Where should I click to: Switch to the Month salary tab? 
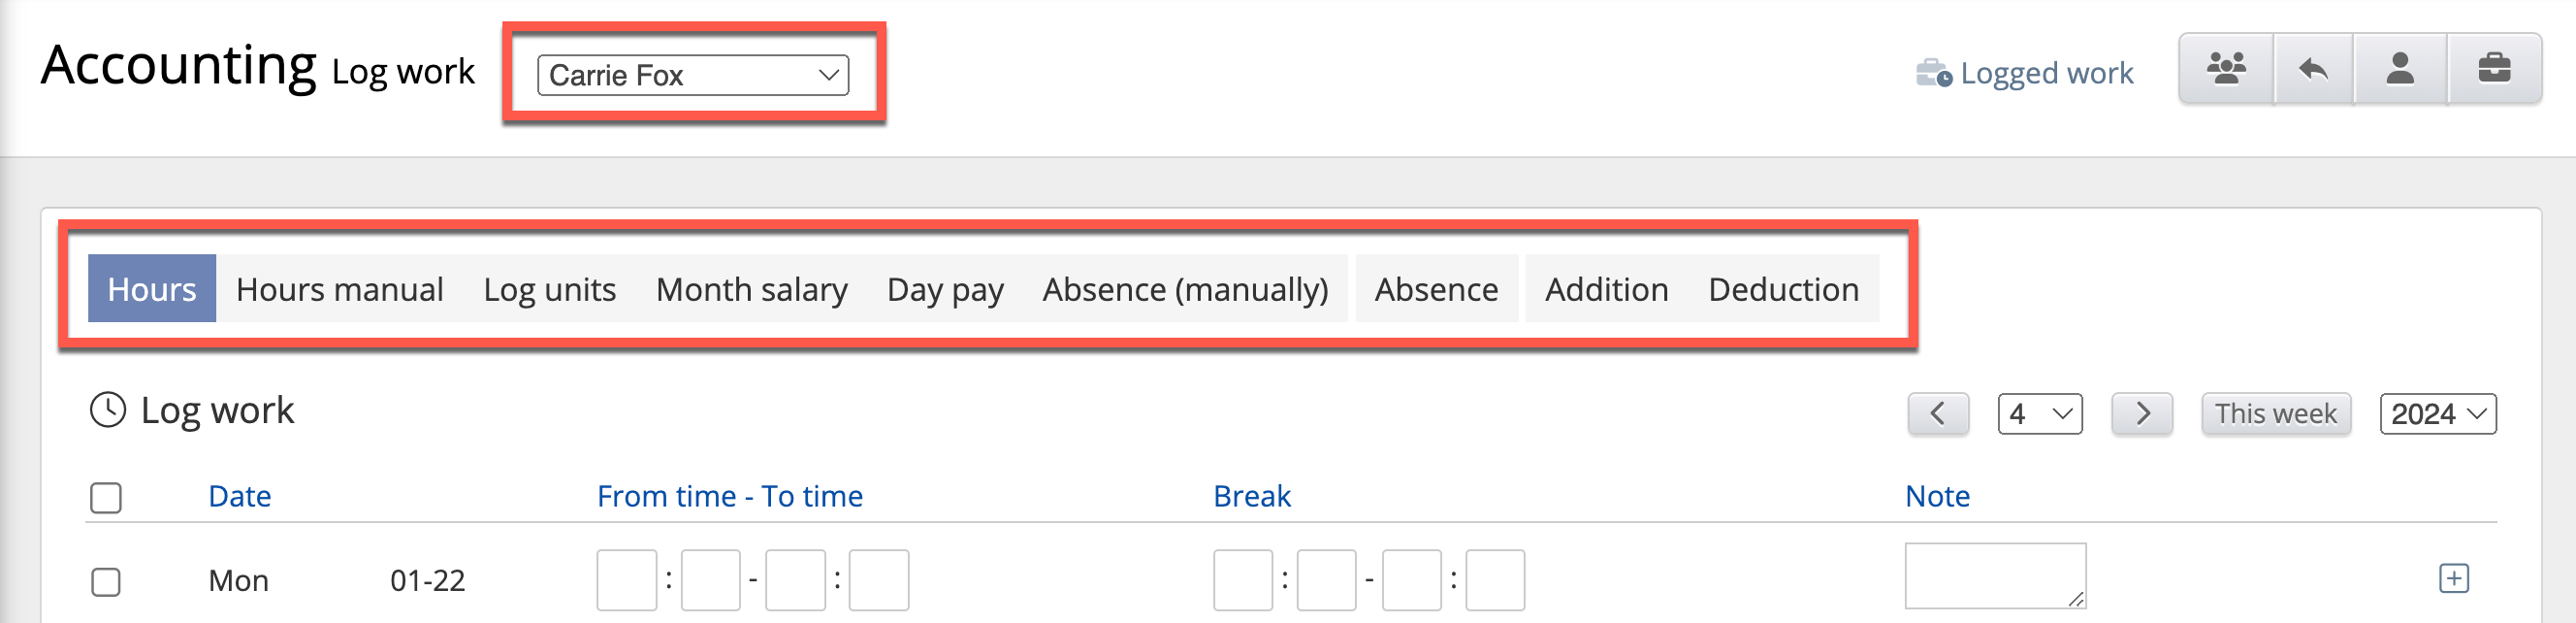(x=751, y=289)
